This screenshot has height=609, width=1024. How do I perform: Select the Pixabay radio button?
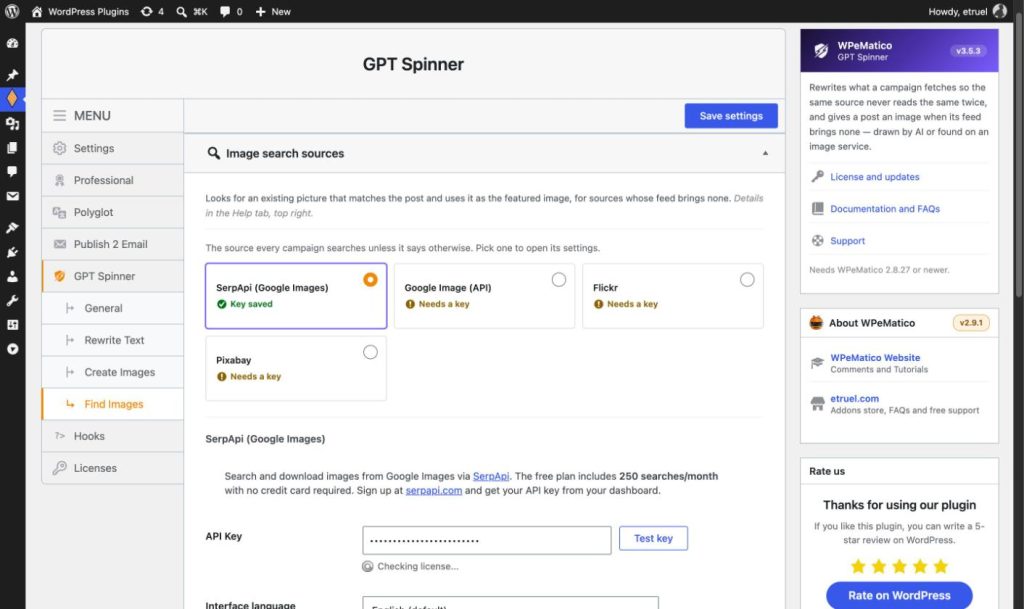tap(370, 352)
